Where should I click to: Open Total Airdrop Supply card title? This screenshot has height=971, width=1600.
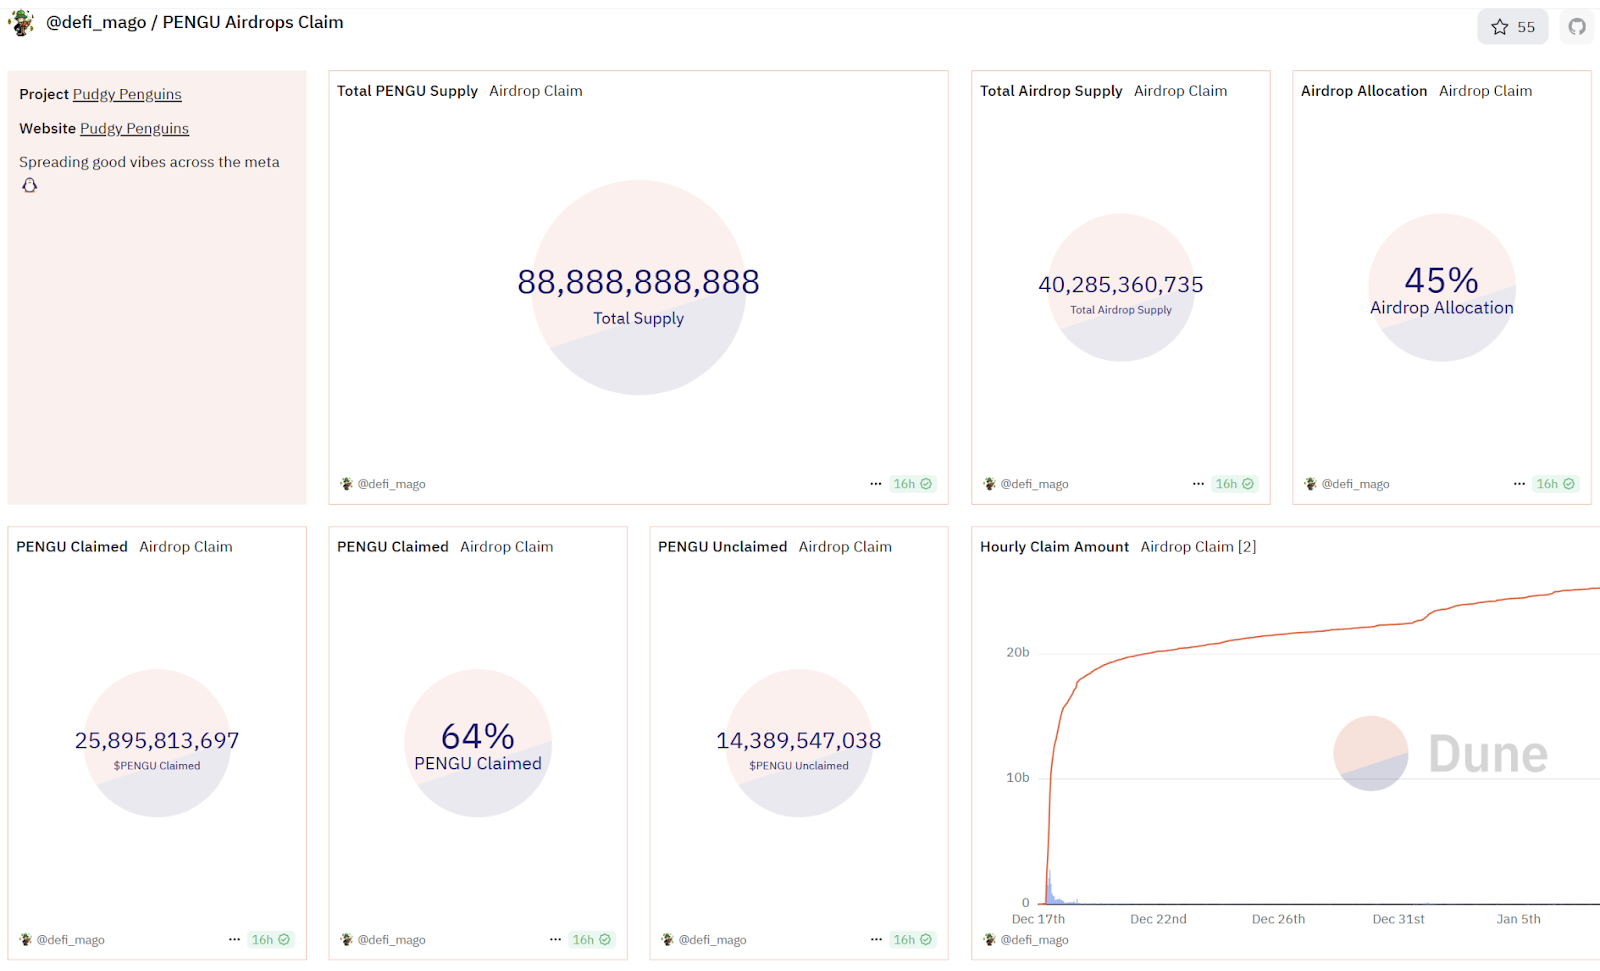[x=1051, y=91]
